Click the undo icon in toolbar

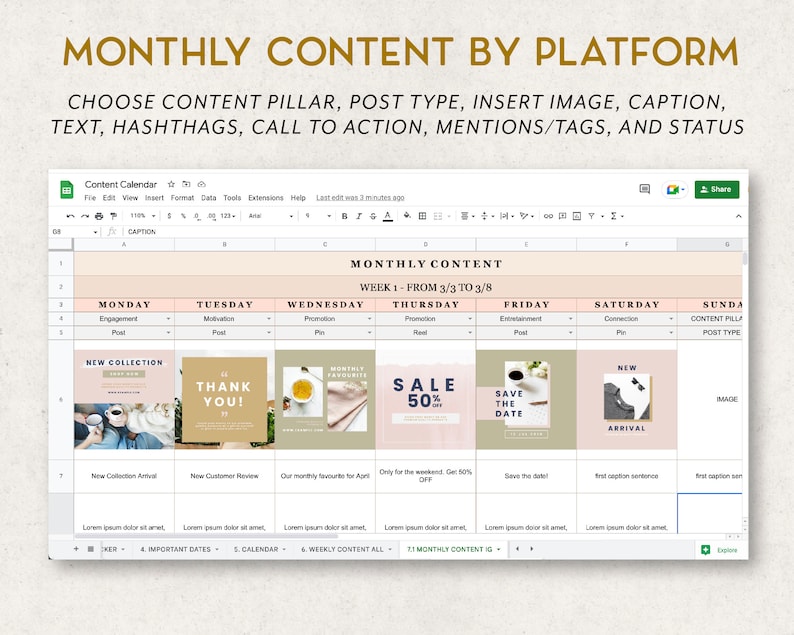click(x=70, y=216)
